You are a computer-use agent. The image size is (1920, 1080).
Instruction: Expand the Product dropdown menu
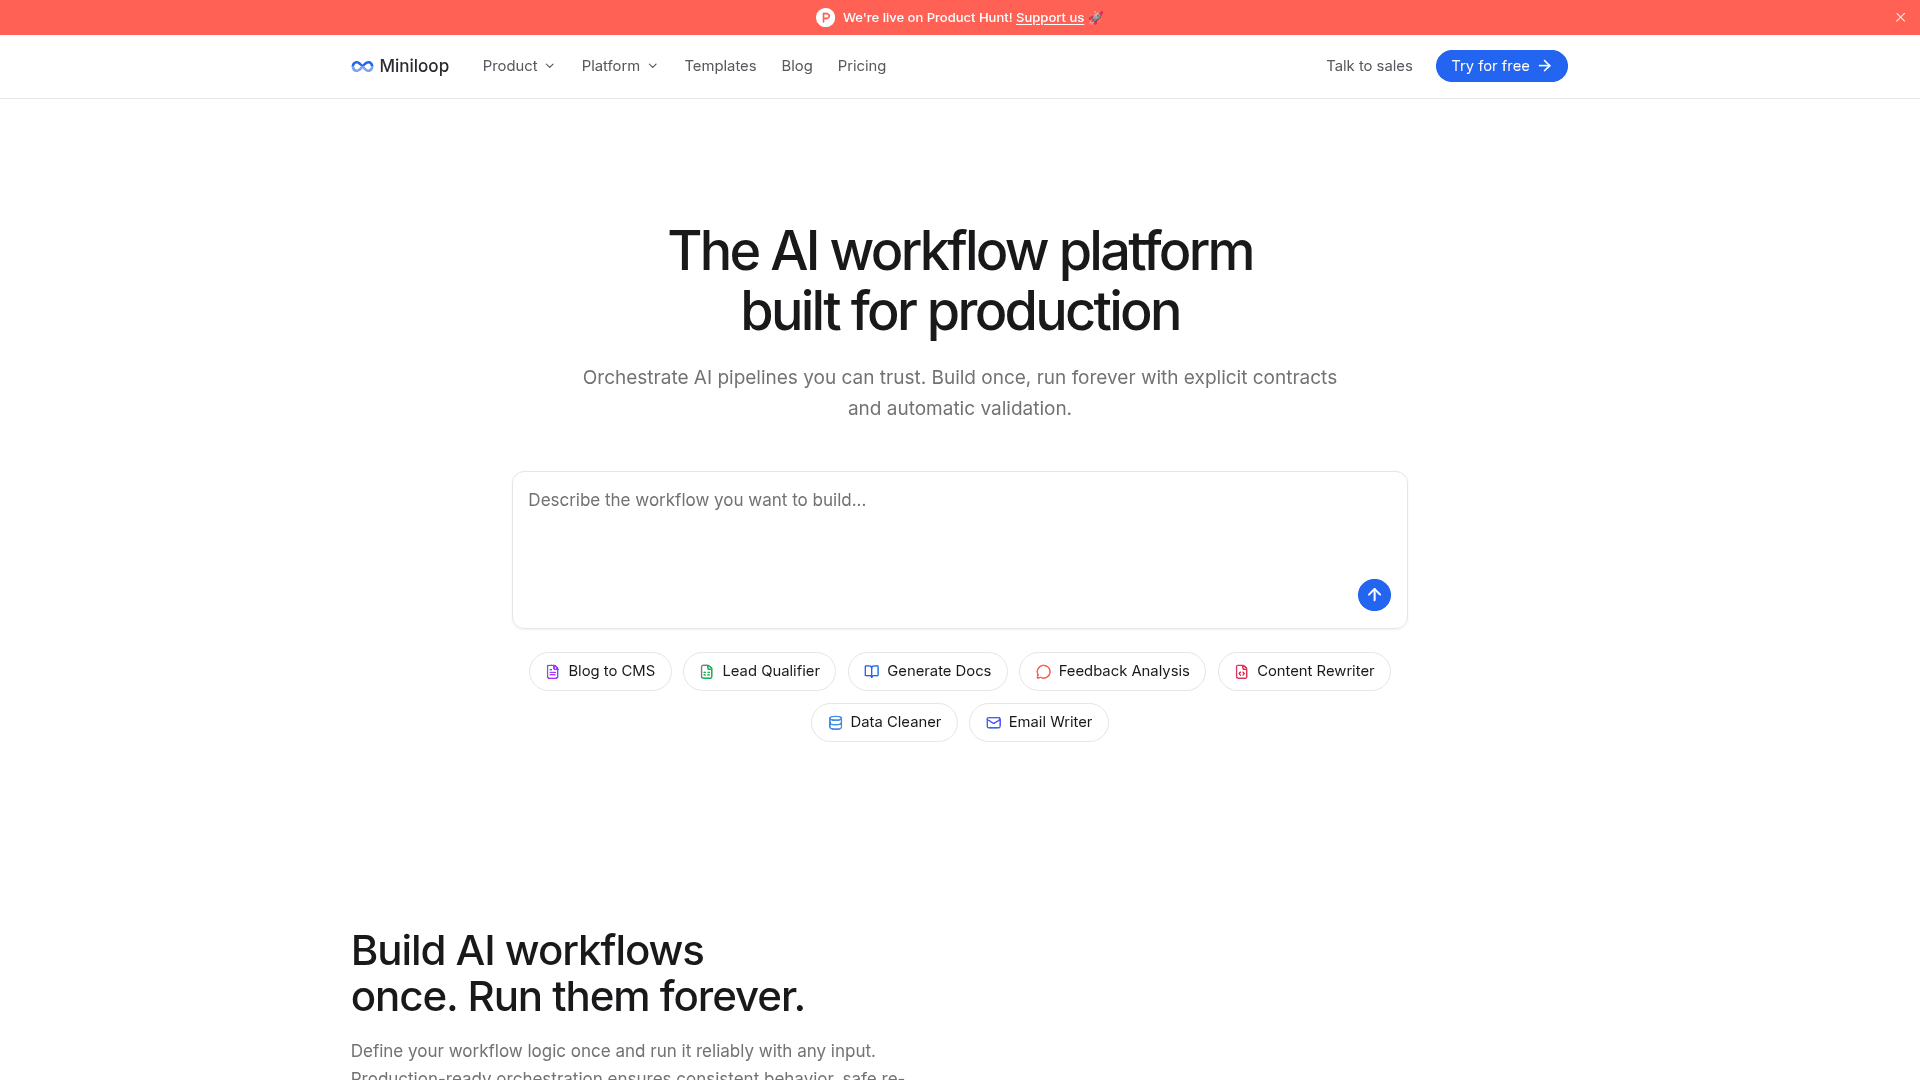pyautogui.click(x=518, y=66)
